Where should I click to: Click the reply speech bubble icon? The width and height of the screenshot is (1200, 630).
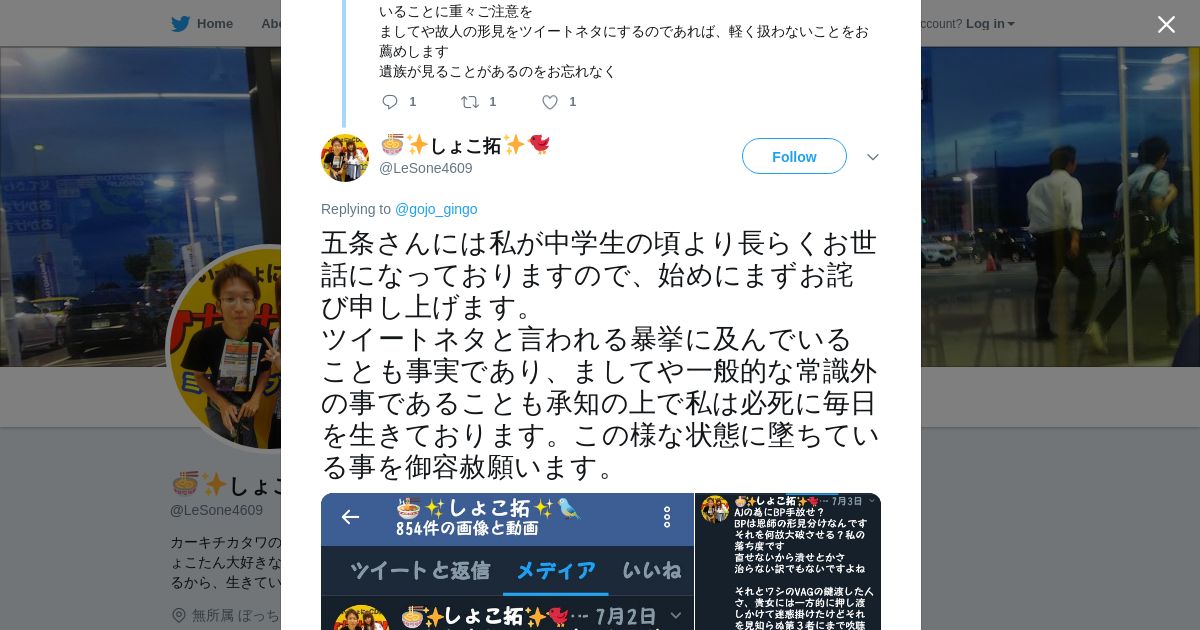(x=390, y=102)
